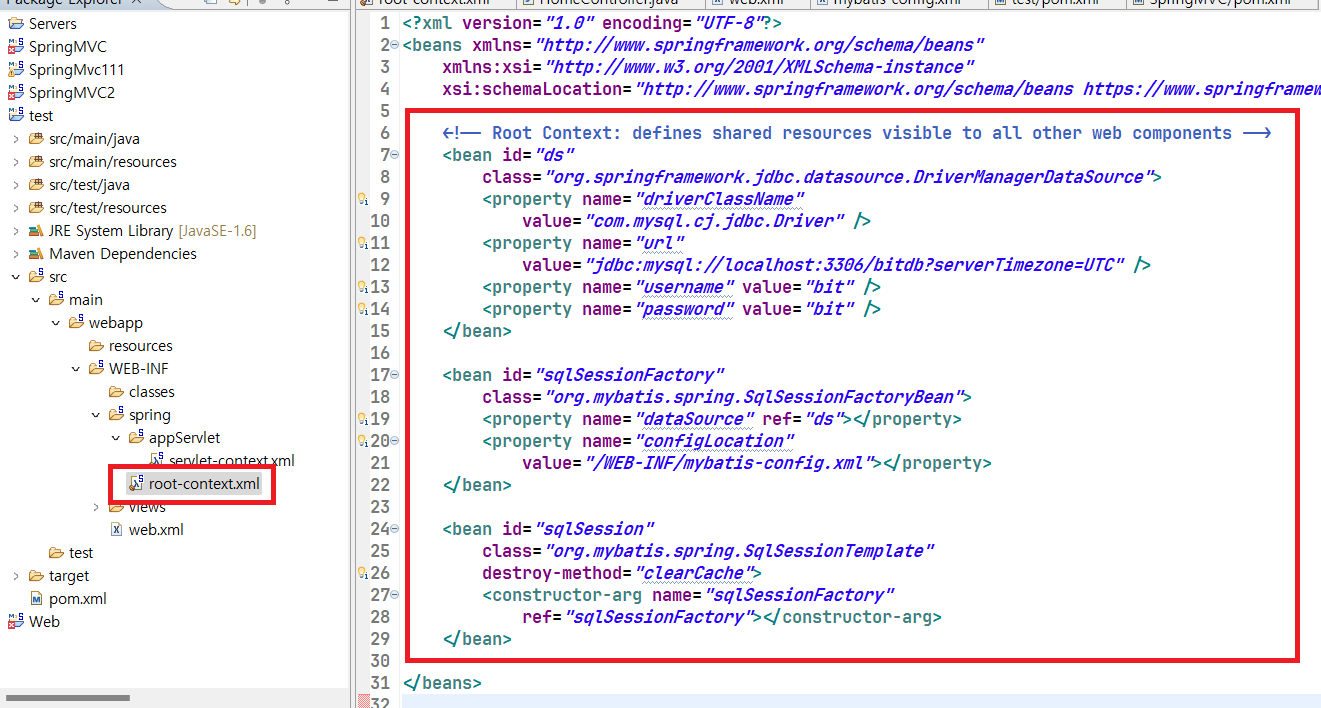Select the src/main/resources tree item label

click(113, 161)
